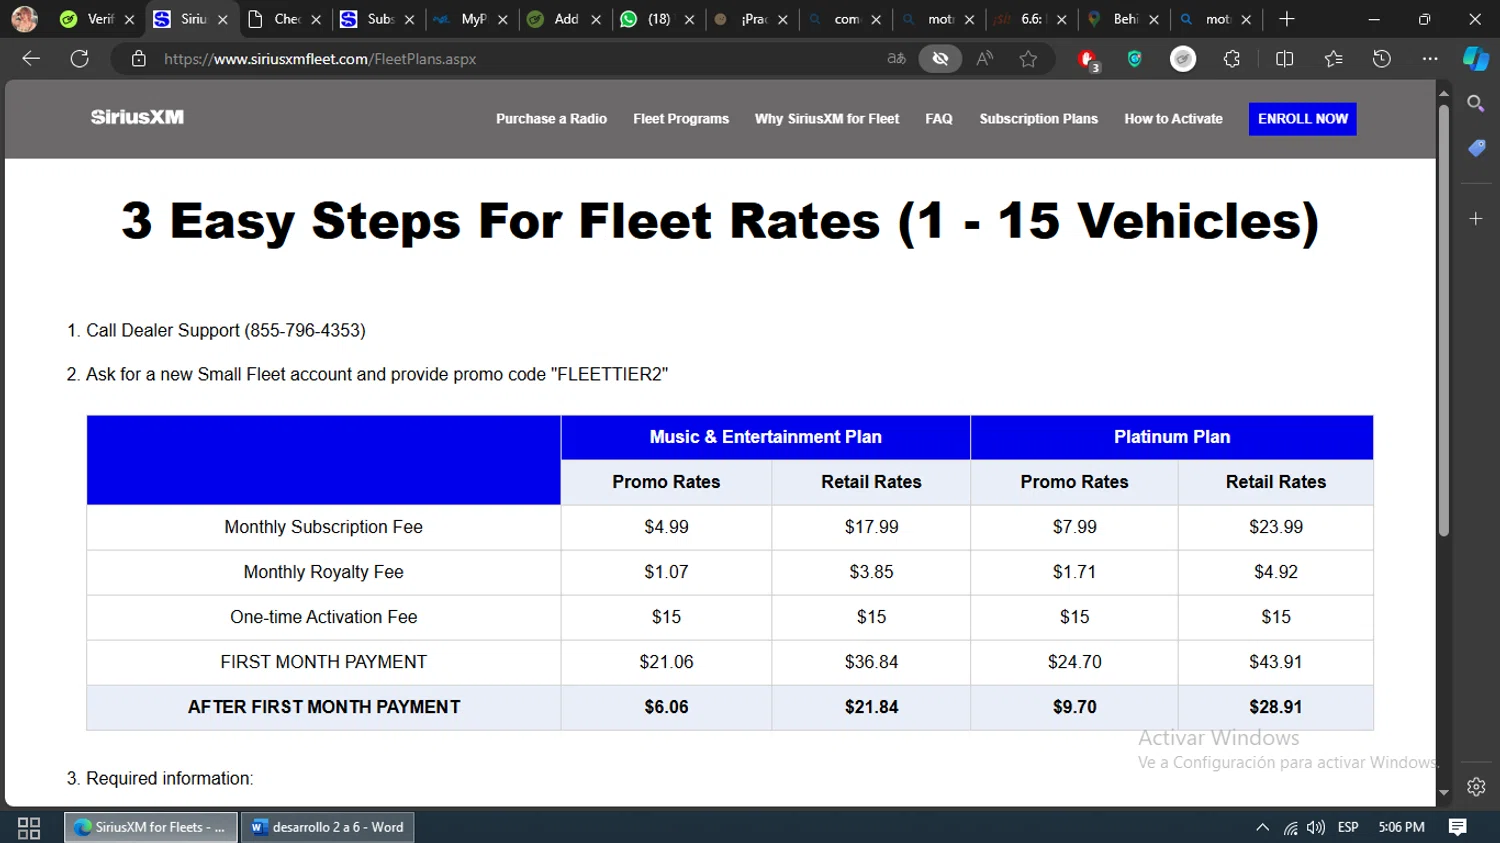Open Read aloud in address bar
This screenshot has width=1500, height=843.
click(985, 59)
